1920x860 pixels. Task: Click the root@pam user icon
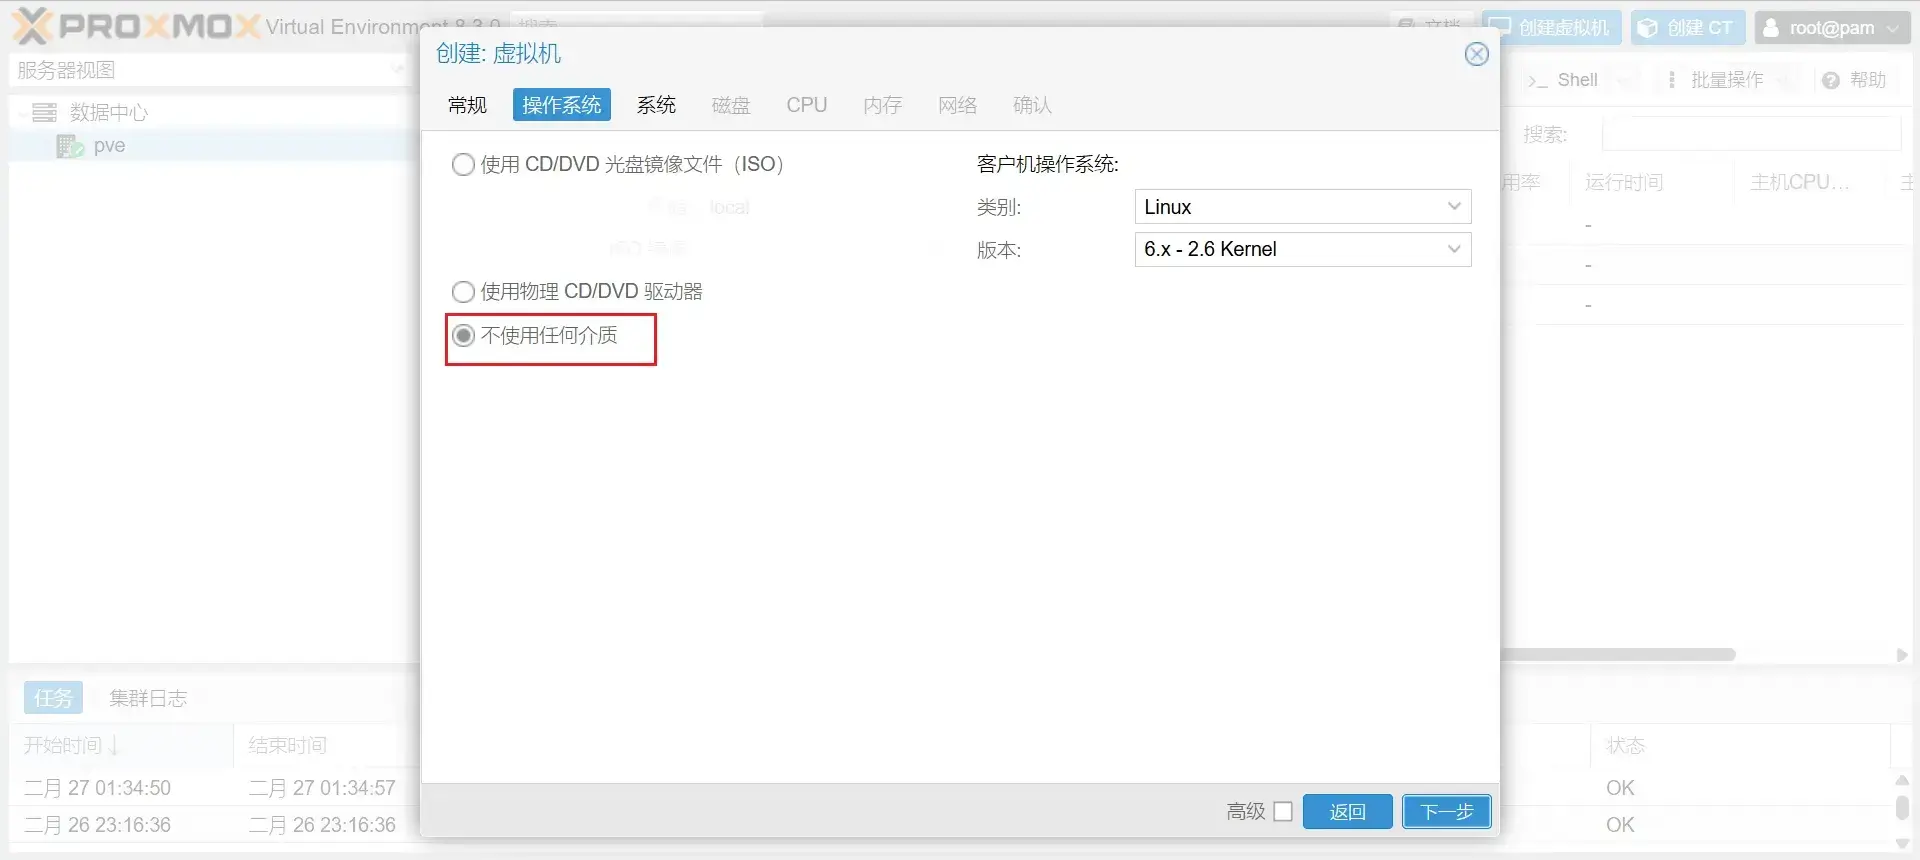coord(1771,28)
